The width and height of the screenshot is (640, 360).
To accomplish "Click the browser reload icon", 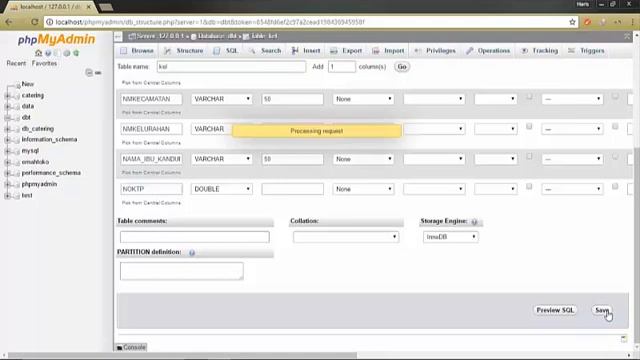I will coord(35,22).
